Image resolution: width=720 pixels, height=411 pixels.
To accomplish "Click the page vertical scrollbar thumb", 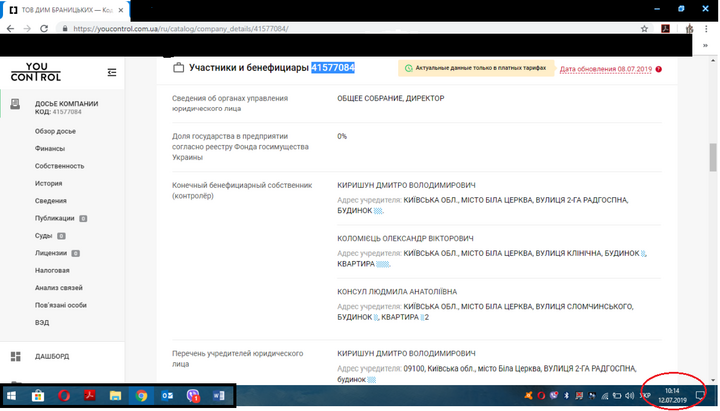I will tap(713, 157).
